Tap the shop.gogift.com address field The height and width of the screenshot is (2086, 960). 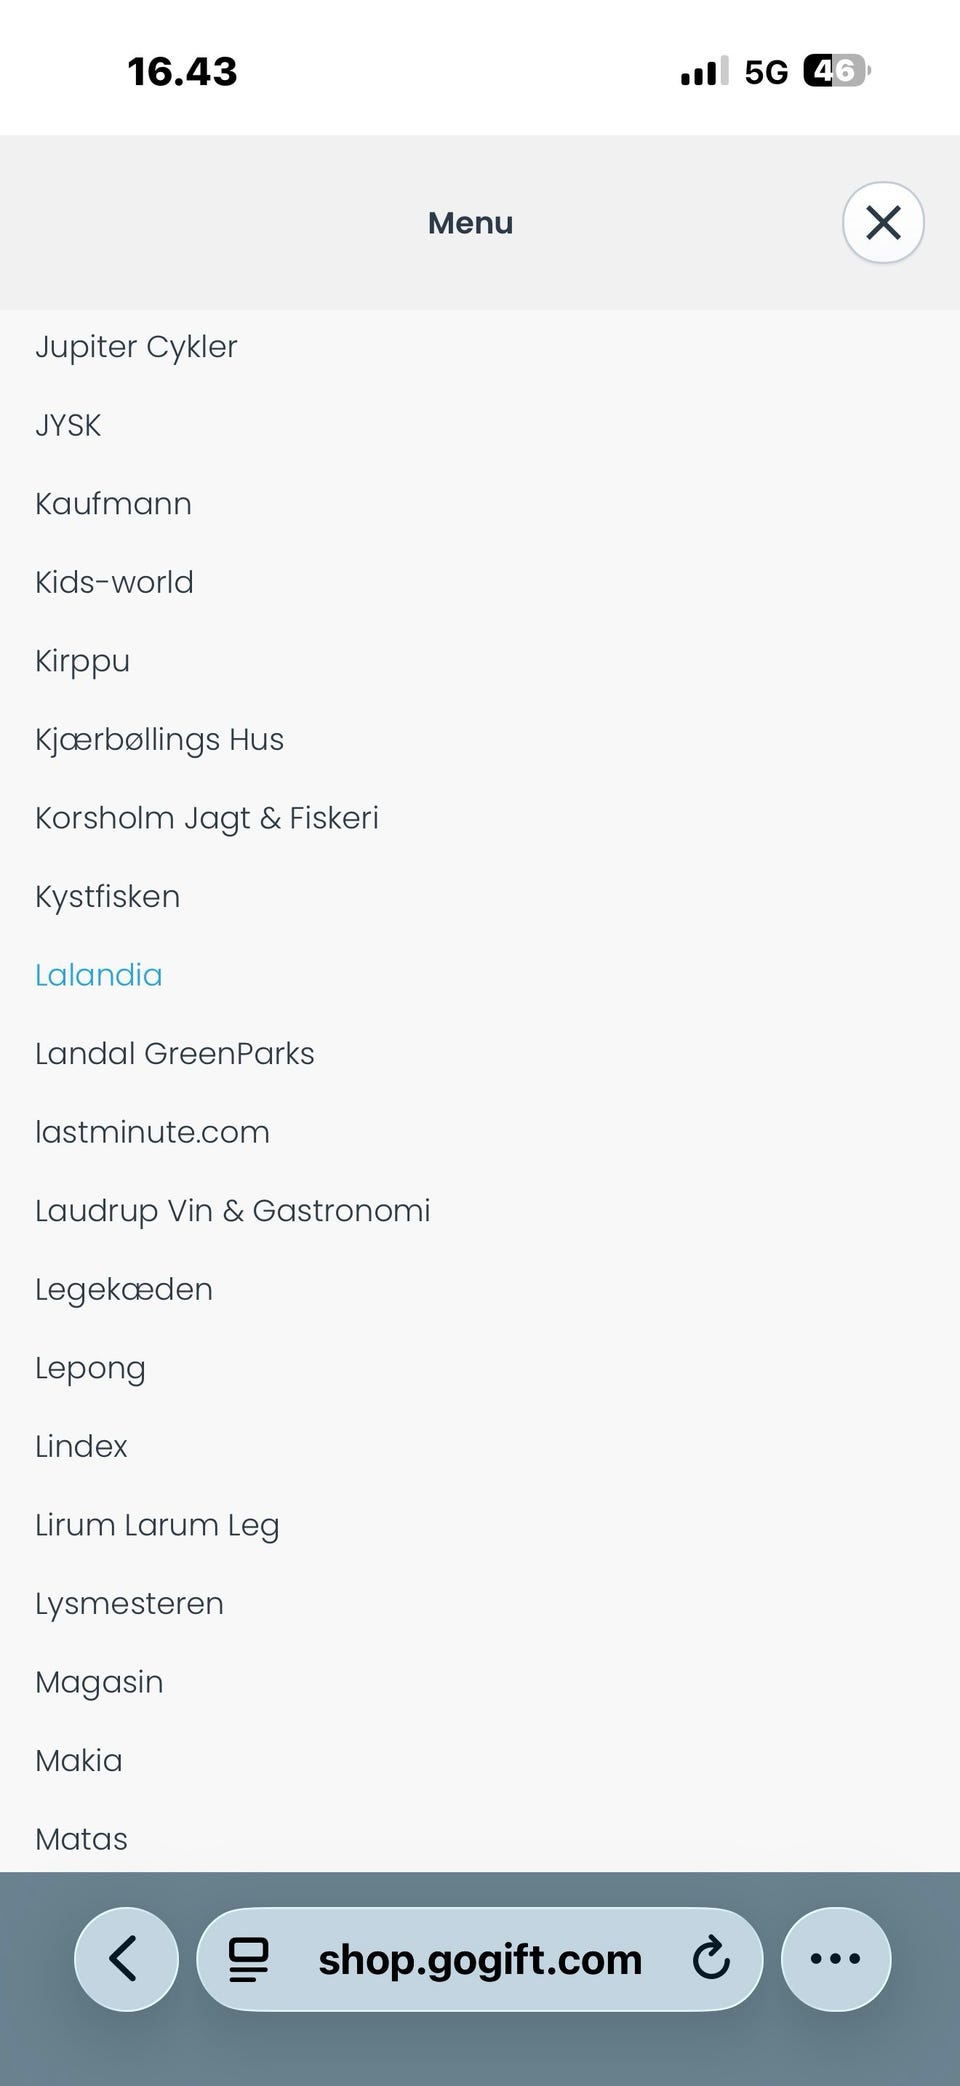tap(480, 1959)
